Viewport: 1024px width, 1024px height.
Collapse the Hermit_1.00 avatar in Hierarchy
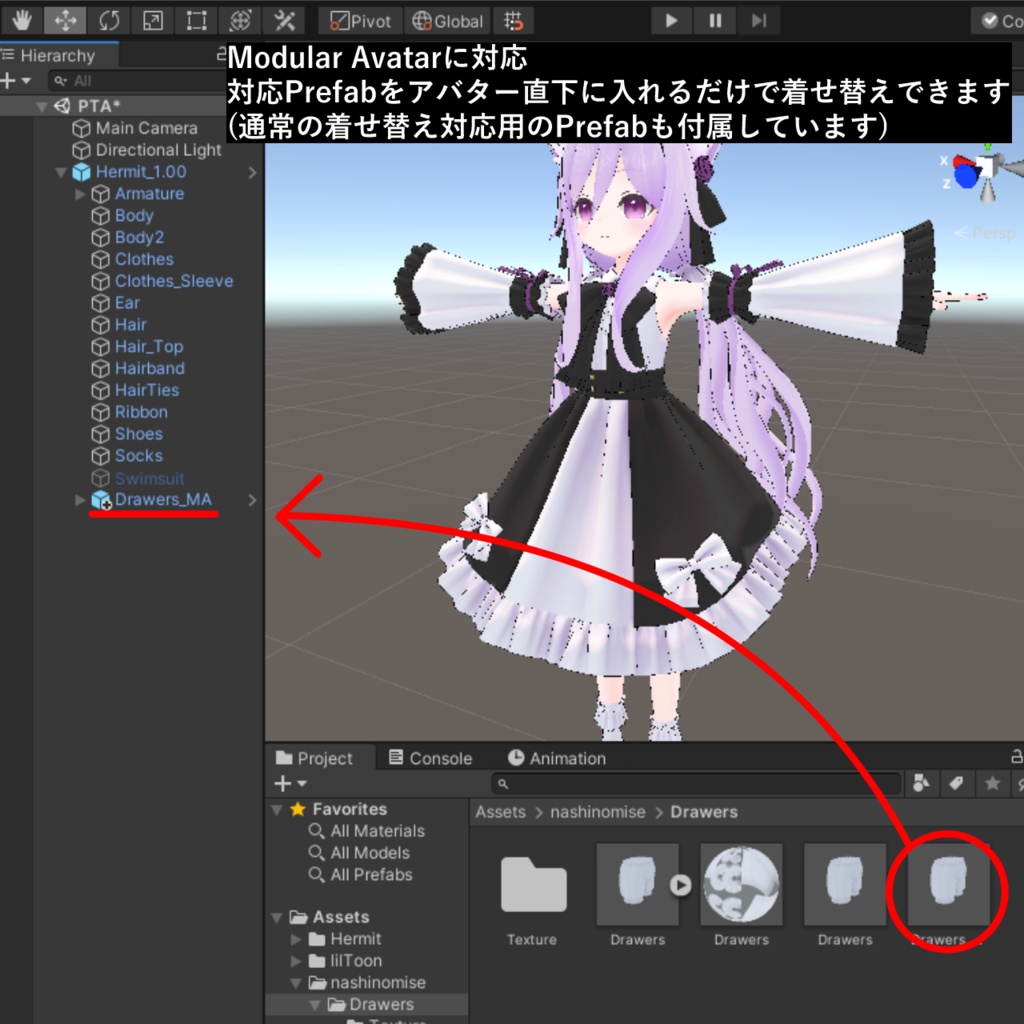[x=62, y=171]
